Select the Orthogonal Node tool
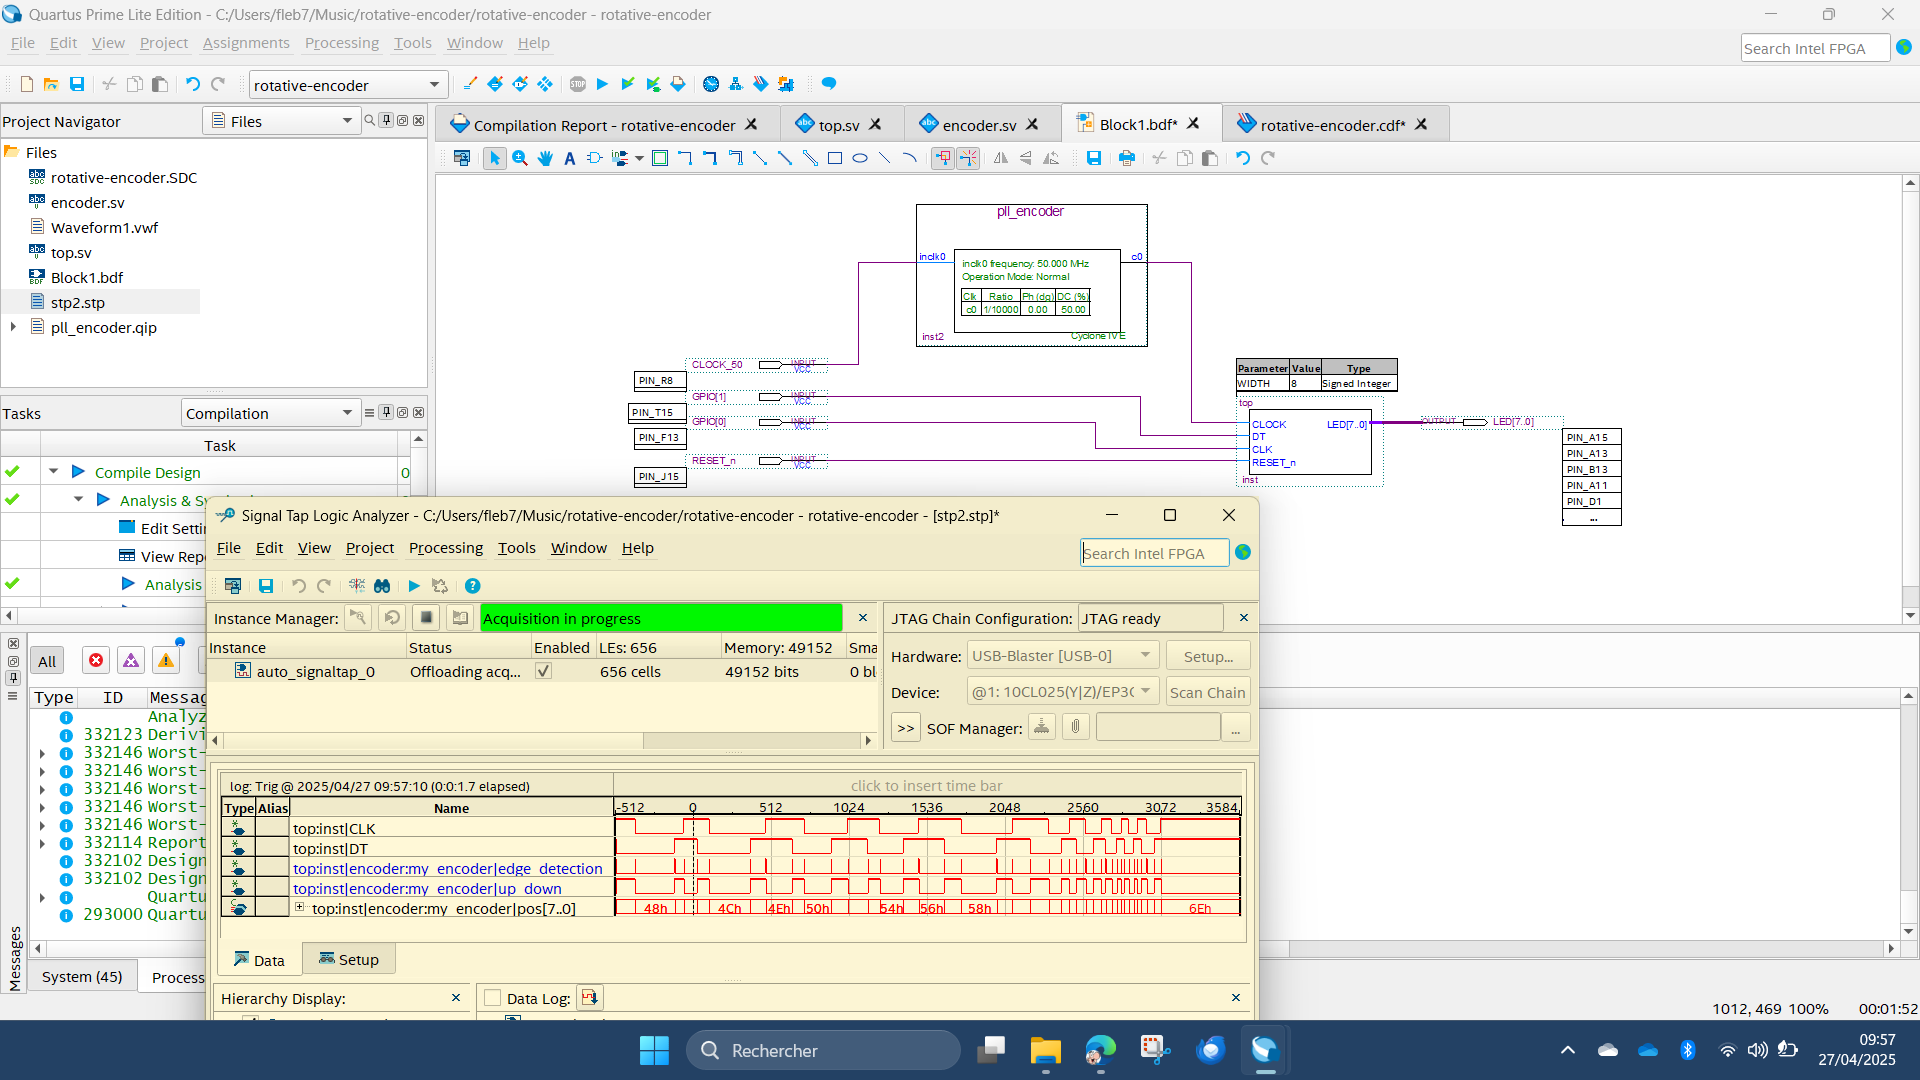The height and width of the screenshot is (1080, 1920). tap(685, 158)
